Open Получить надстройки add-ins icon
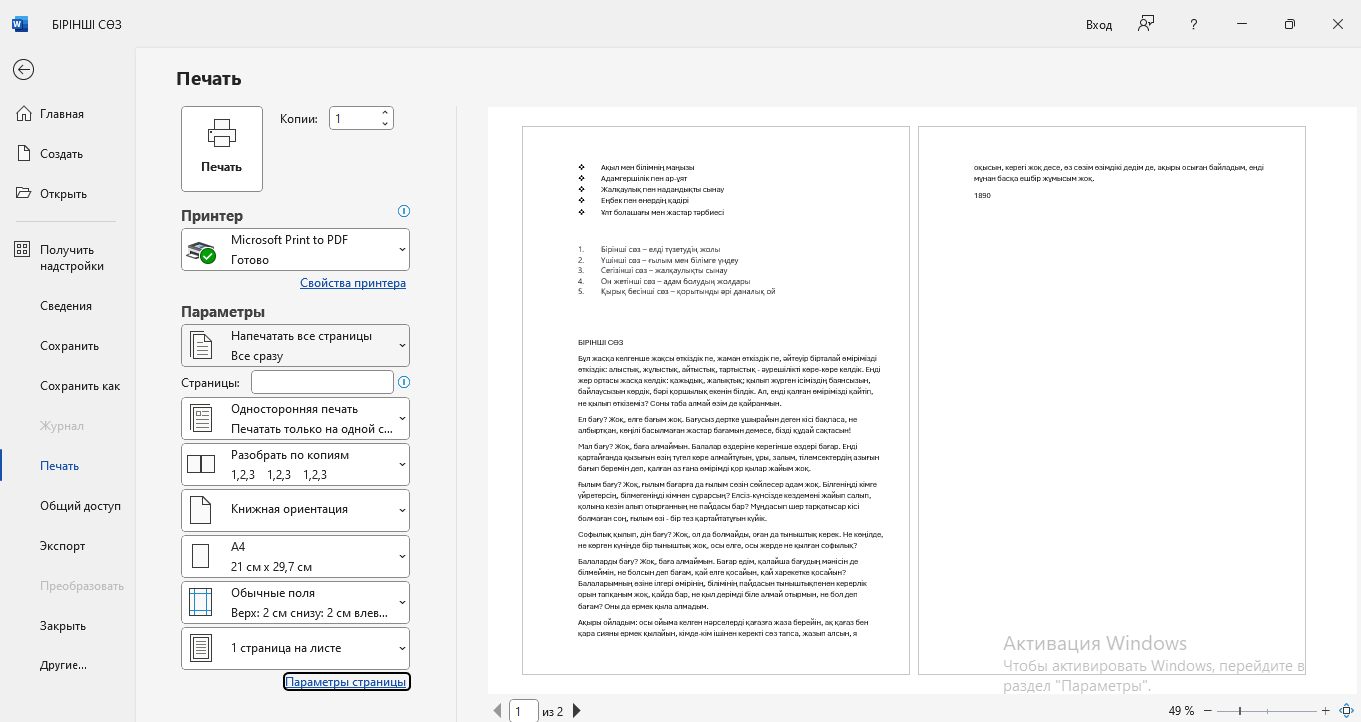The height and width of the screenshot is (722, 1361). point(23,250)
